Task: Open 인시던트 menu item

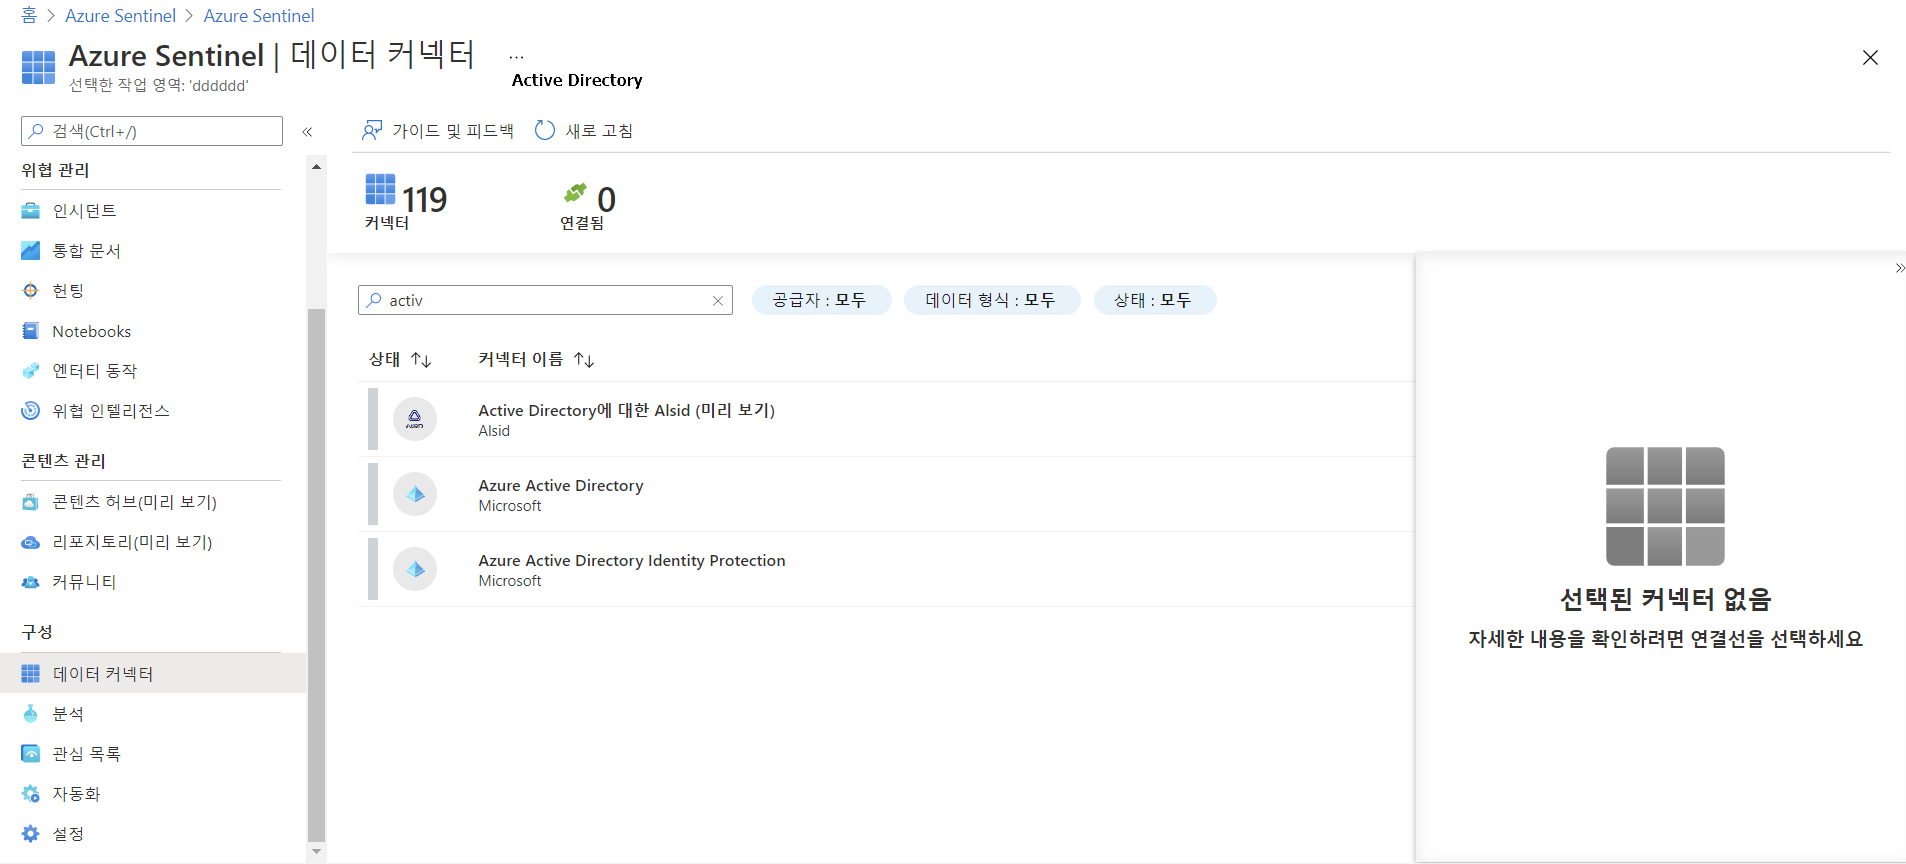Action: coord(84,211)
